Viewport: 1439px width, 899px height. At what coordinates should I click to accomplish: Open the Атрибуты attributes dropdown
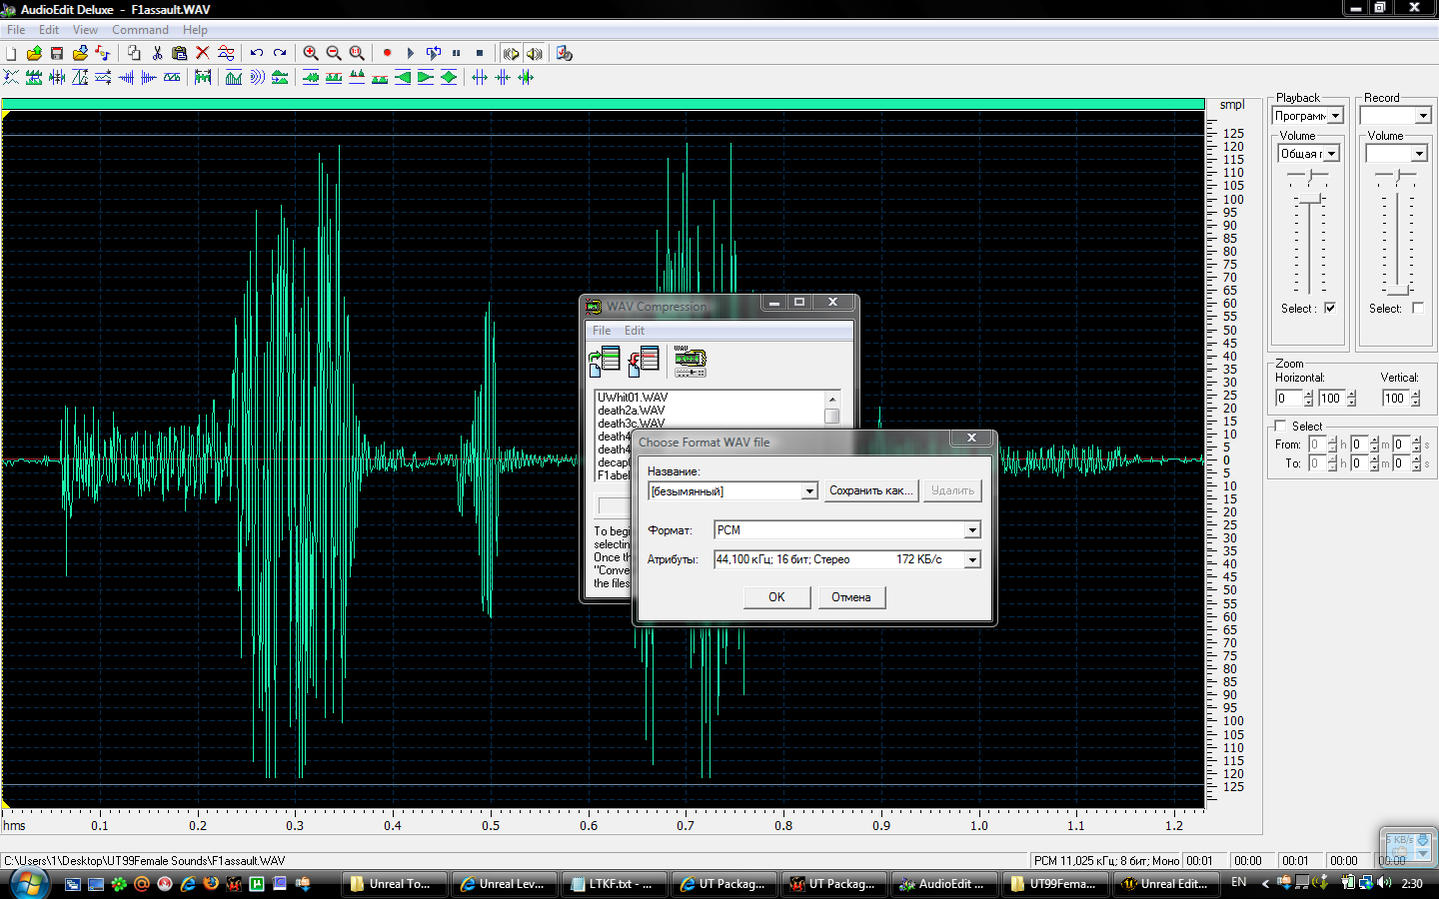[971, 560]
